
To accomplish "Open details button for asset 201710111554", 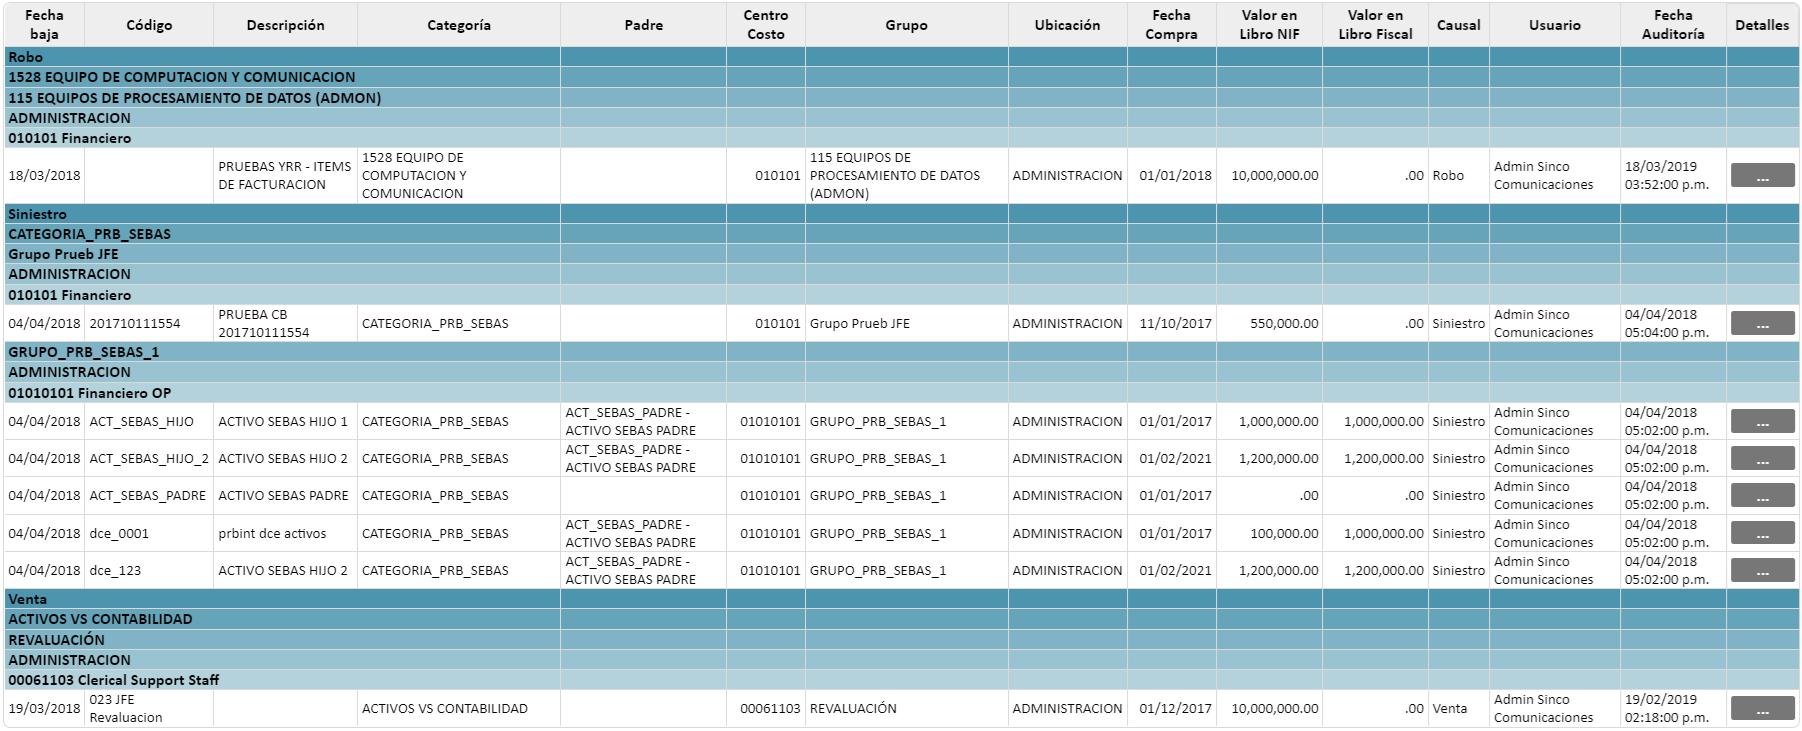I will click(1762, 323).
